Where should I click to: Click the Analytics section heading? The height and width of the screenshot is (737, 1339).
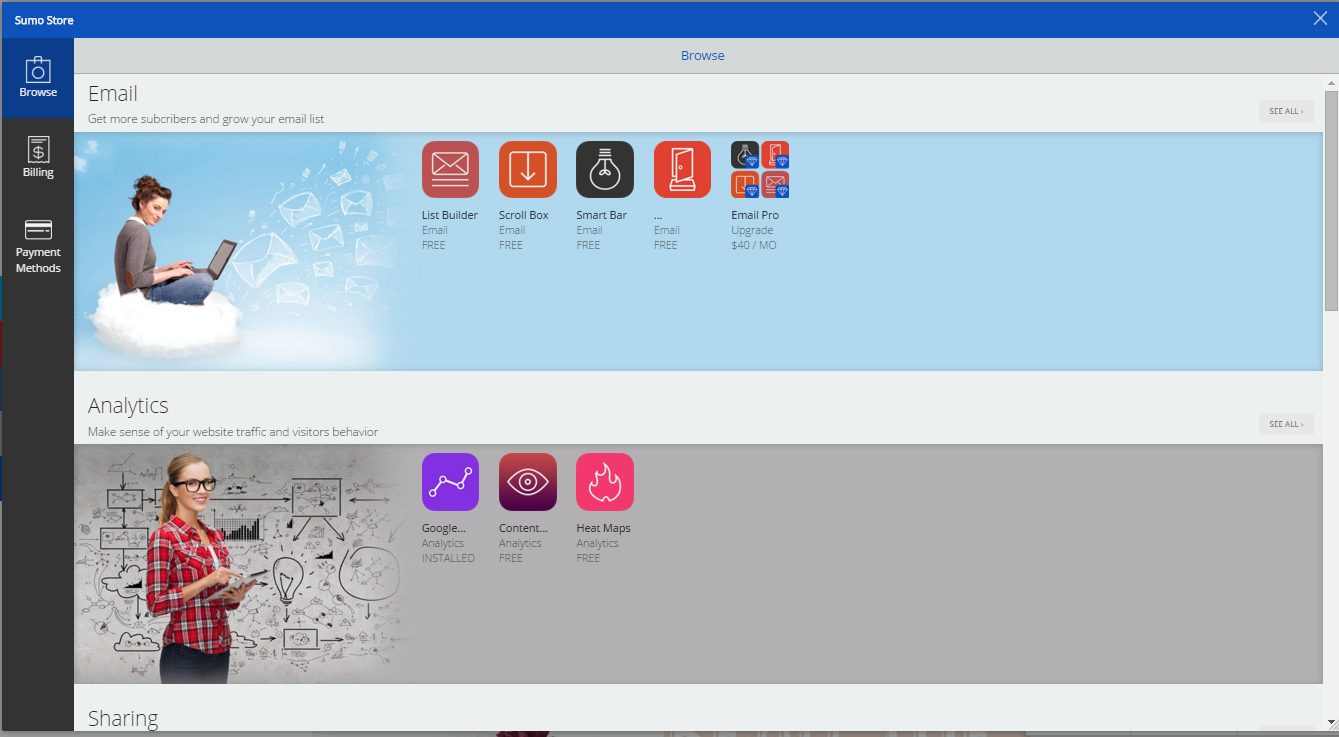pyautogui.click(x=128, y=406)
